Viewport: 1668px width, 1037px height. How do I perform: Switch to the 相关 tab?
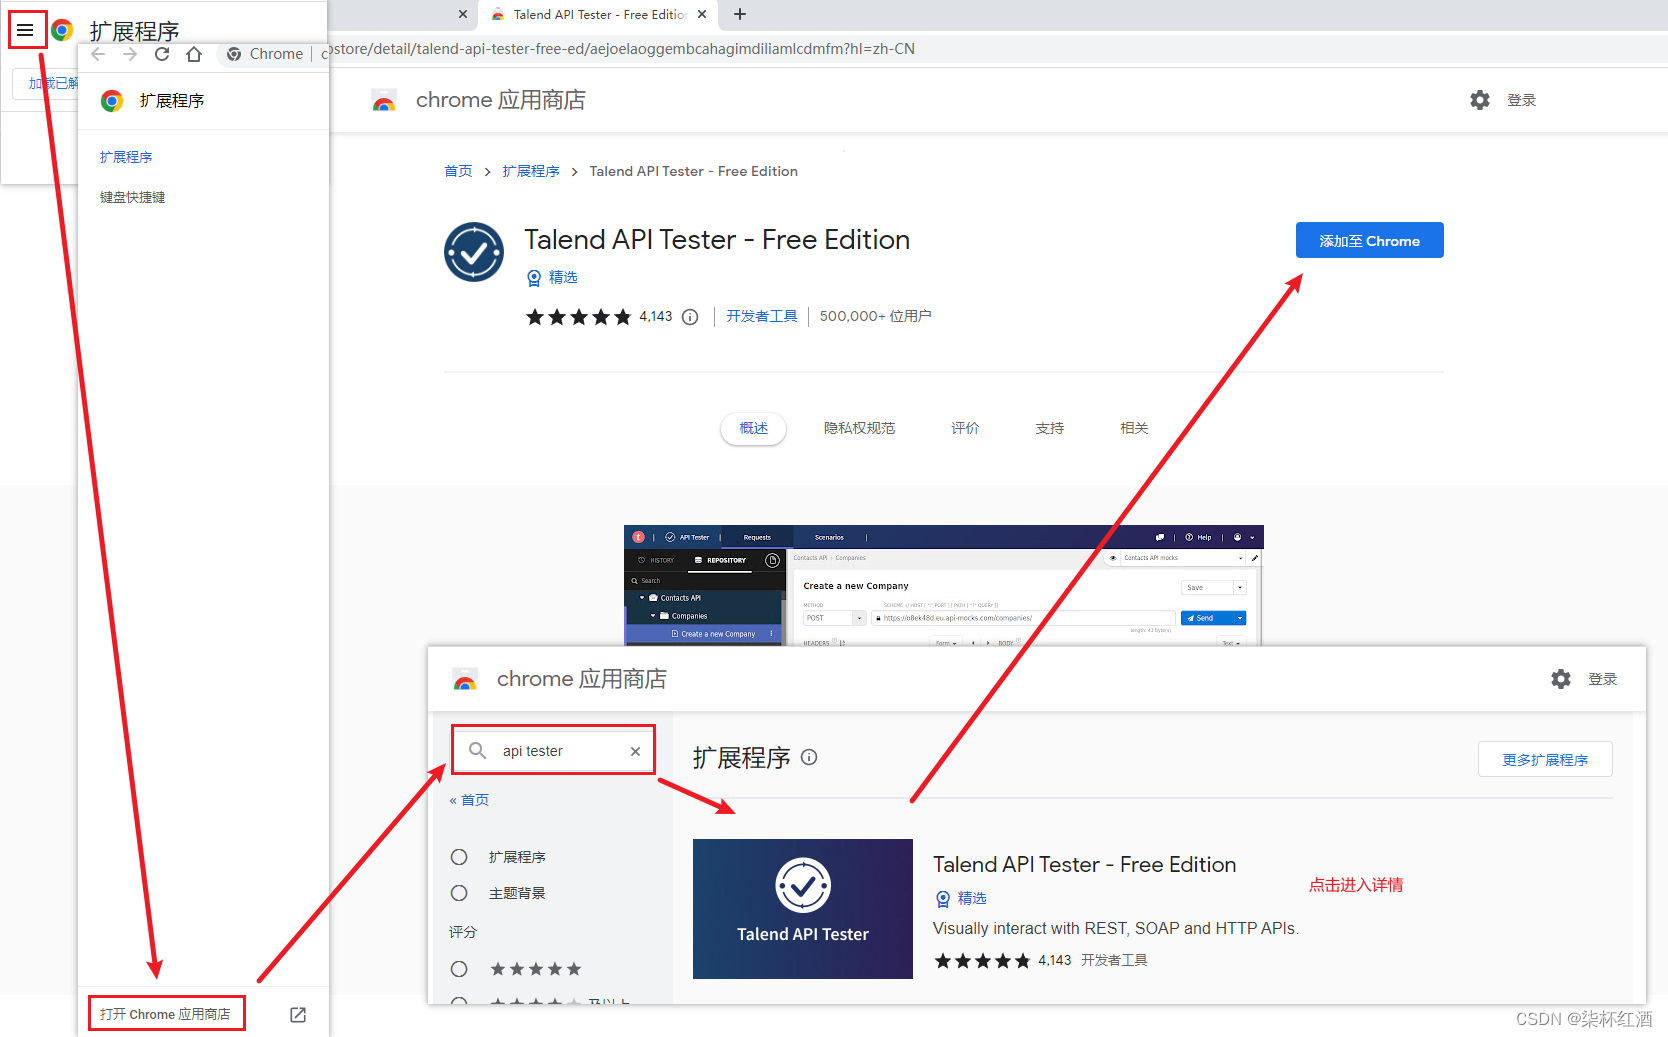pos(1134,428)
